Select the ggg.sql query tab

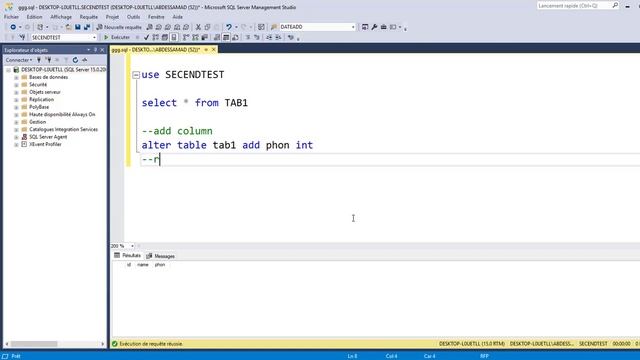coord(156,50)
